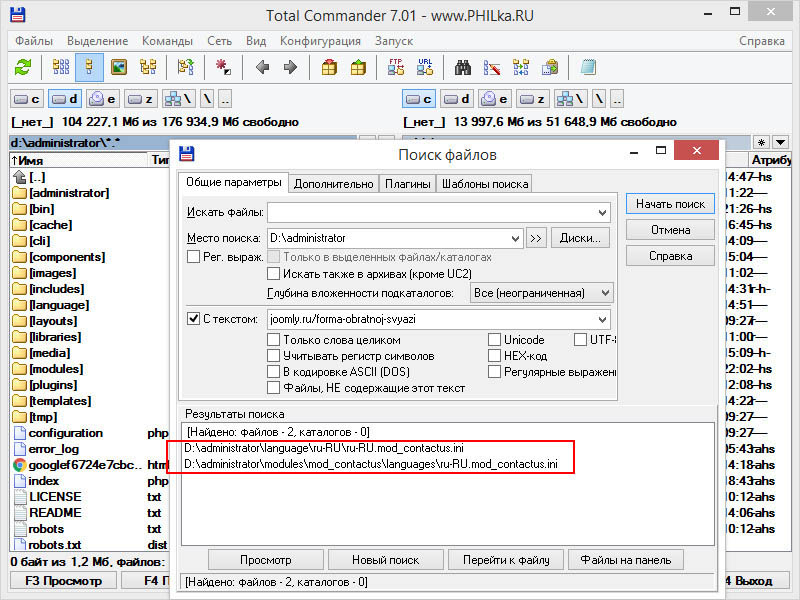Switch to brief file list view icon

[61, 67]
